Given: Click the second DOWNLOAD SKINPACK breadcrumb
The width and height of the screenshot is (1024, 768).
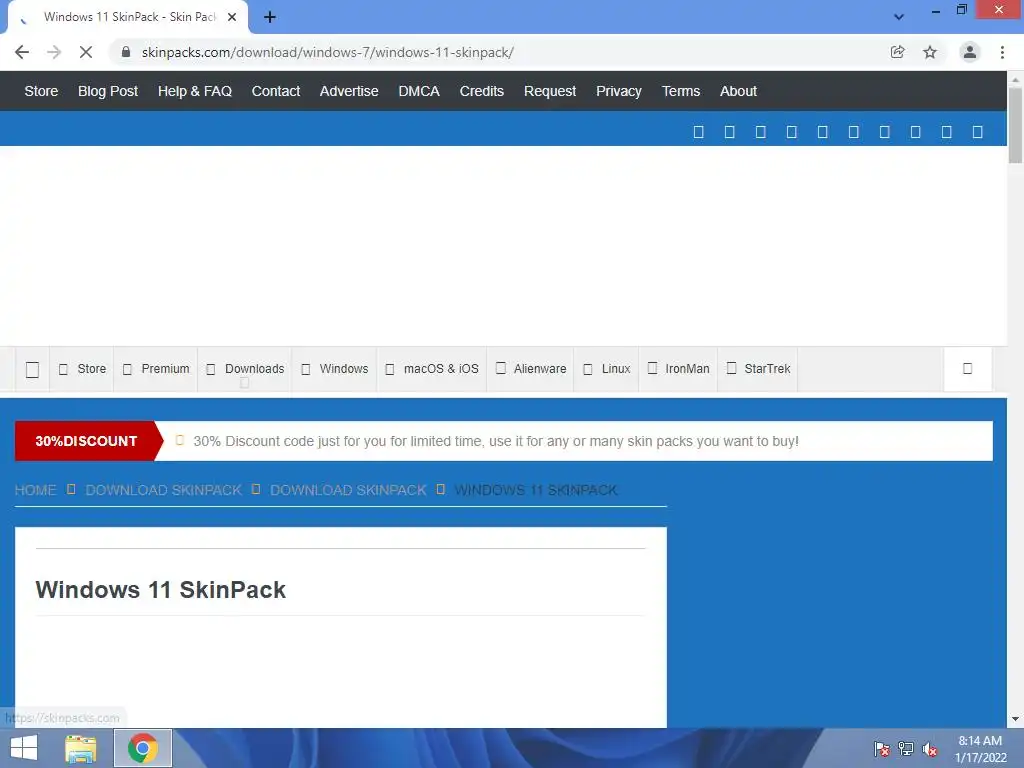Looking at the screenshot, I should coord(348,490).
